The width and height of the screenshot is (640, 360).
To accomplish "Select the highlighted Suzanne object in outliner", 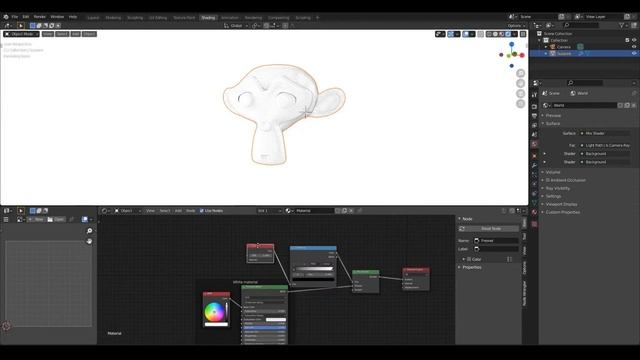I will pyautogui.click(x=564, y=53).
